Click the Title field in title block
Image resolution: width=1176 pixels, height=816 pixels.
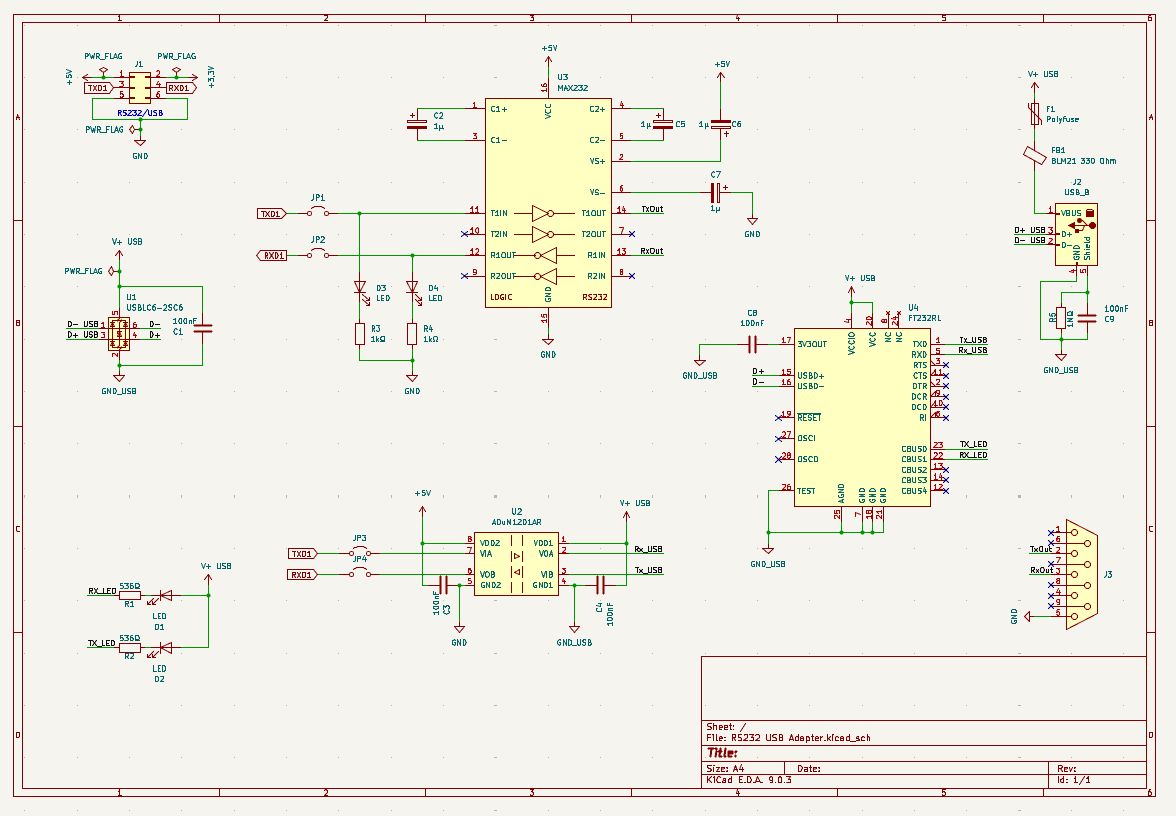723,752
